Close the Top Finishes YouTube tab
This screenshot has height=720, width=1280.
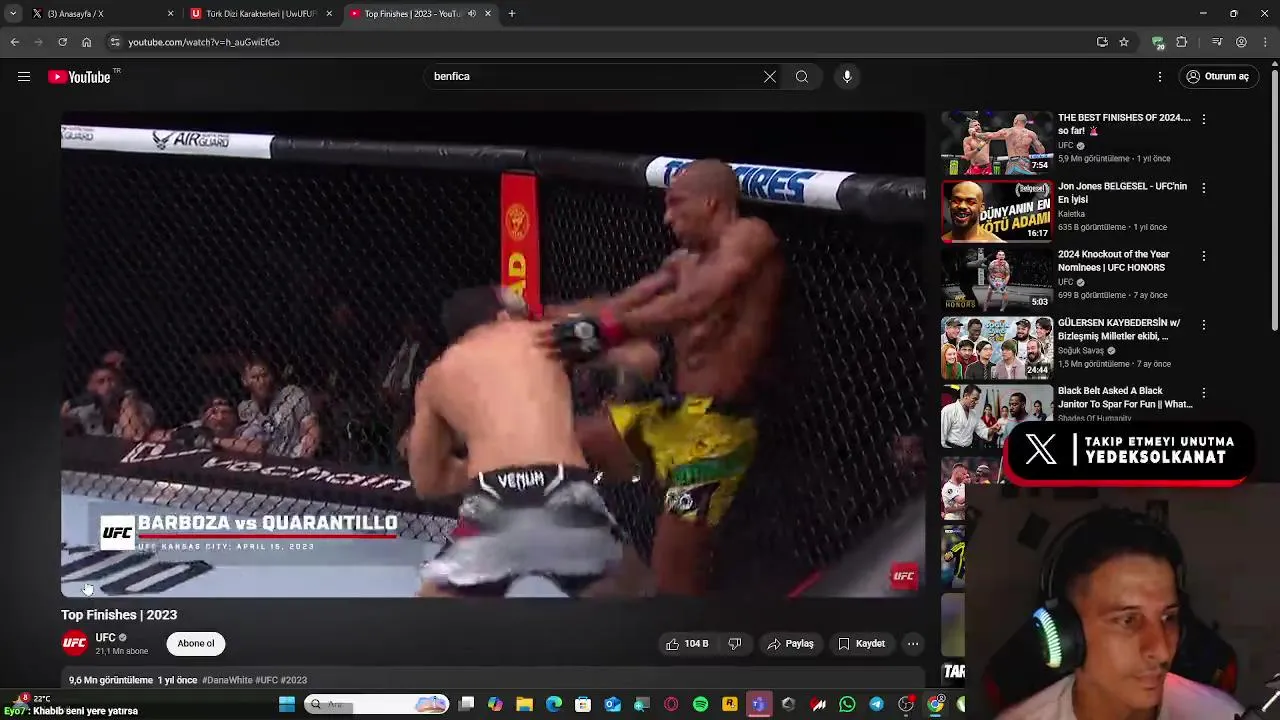(x=488, y=14)
